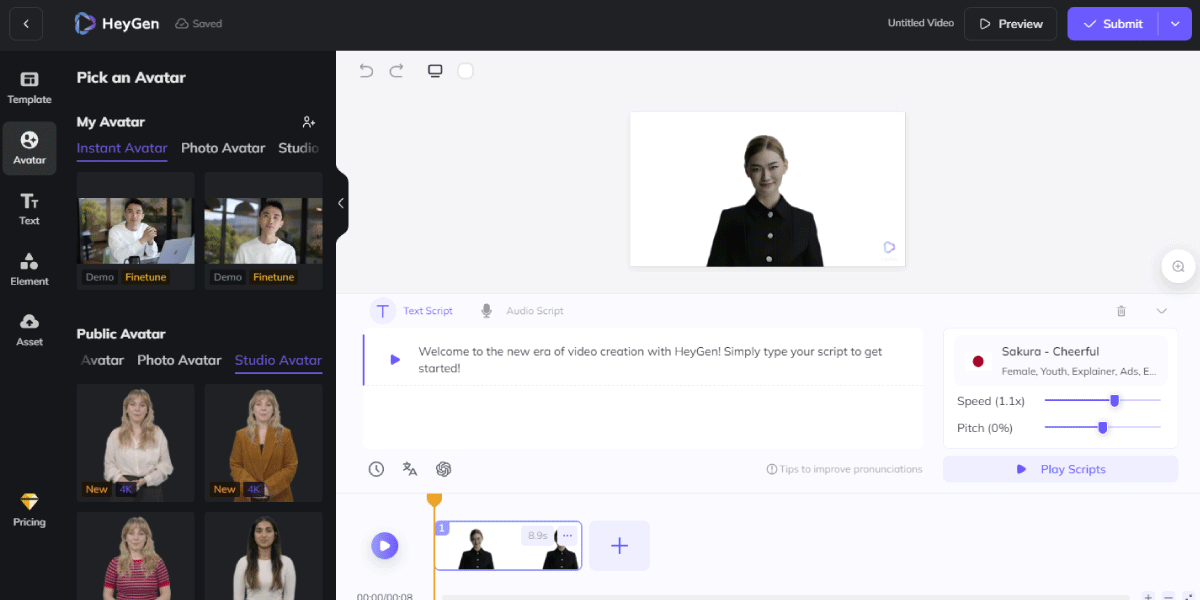1200x600 pixels.
Task: Add a new avatar in My Avatar
Action: pyautogui.click(x=309, y=122)
